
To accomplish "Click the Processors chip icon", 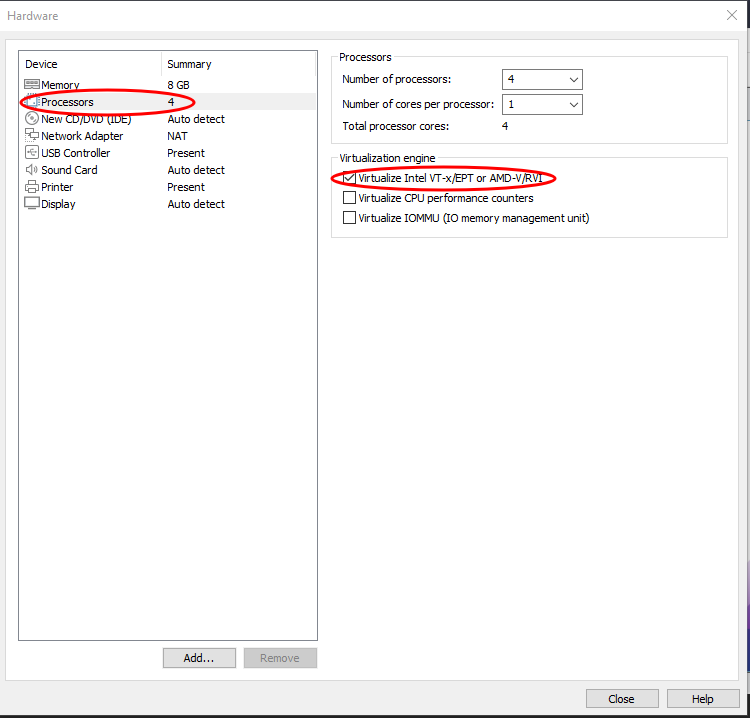I will pyautogui.click(x=32, y=101).
